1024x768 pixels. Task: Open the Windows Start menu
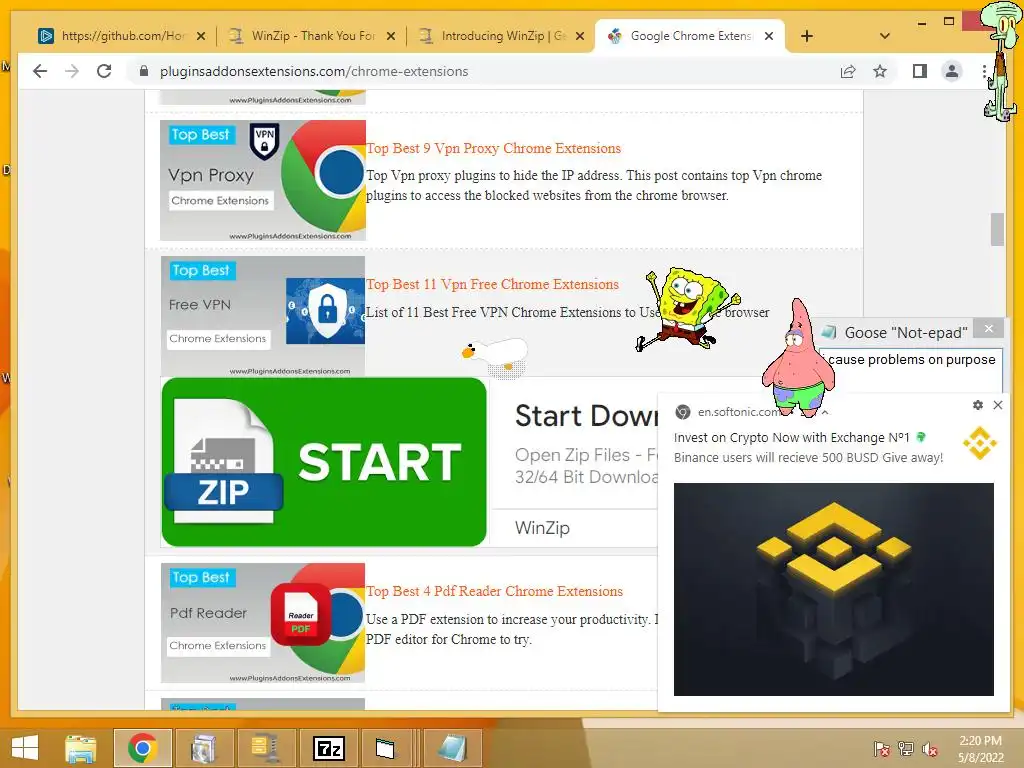[25, 748]
